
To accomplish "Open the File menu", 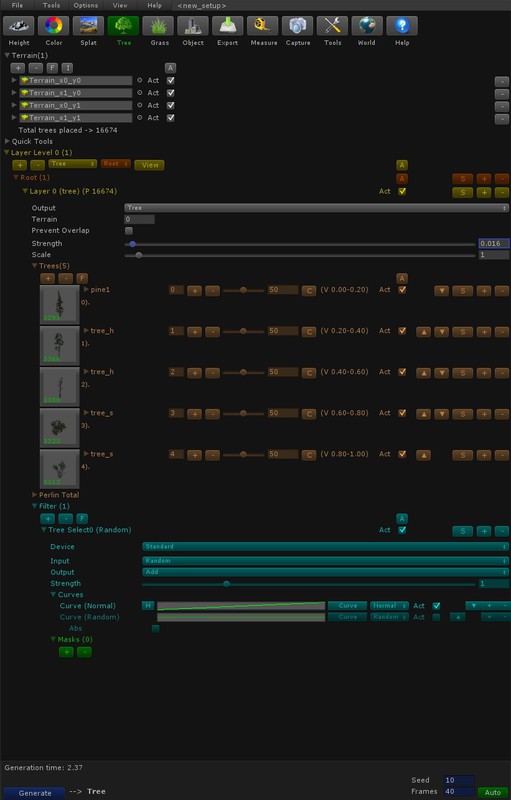I will (x=17, y=6).
